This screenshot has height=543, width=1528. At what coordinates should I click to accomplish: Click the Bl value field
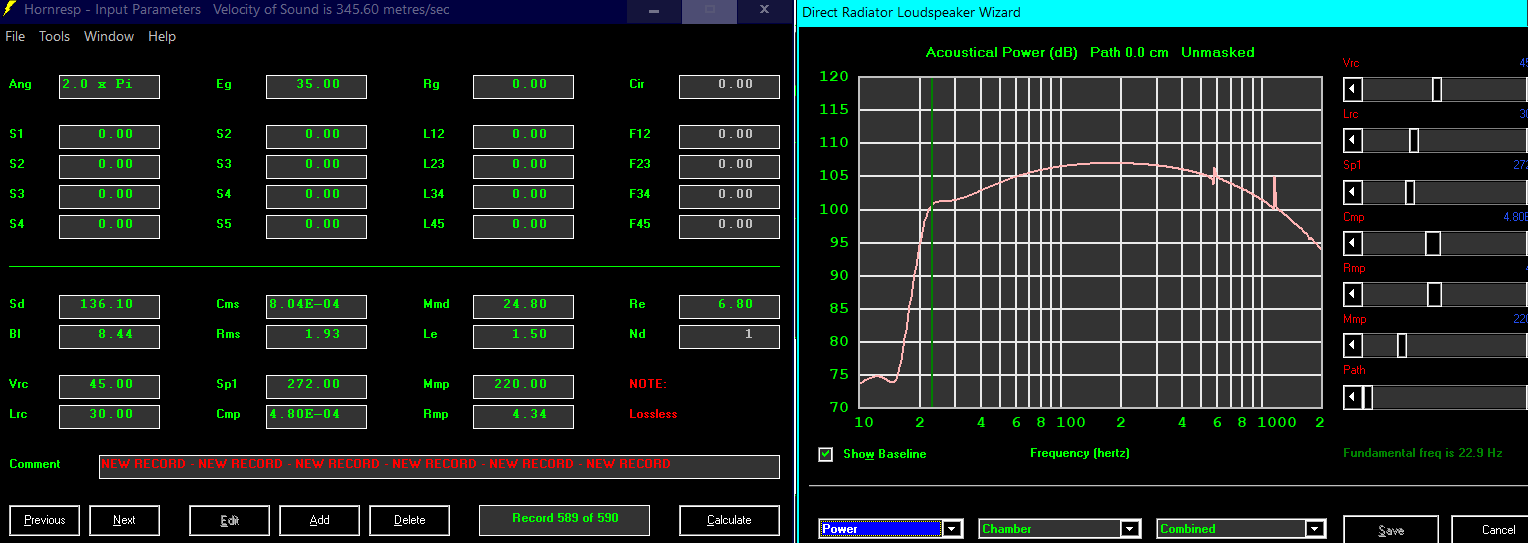[109, 336]
